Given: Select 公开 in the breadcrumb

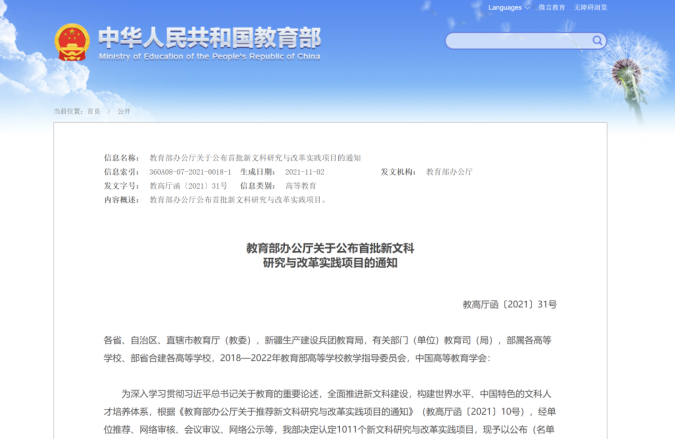Looking at the screenshot, I should pos(124,111).
